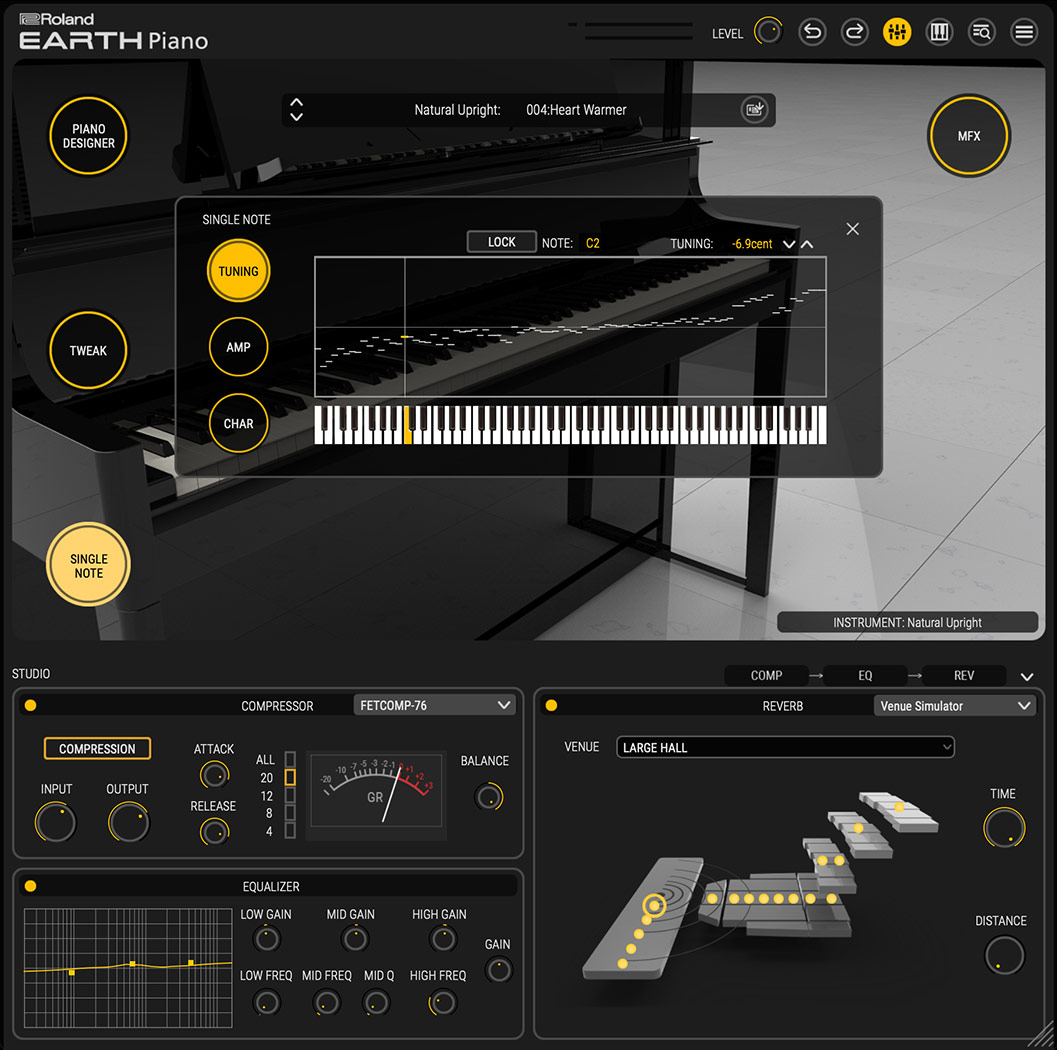Select ratio 4
The width and height of the screenshot is (1057, 1050).
click(x=290, y=831)
